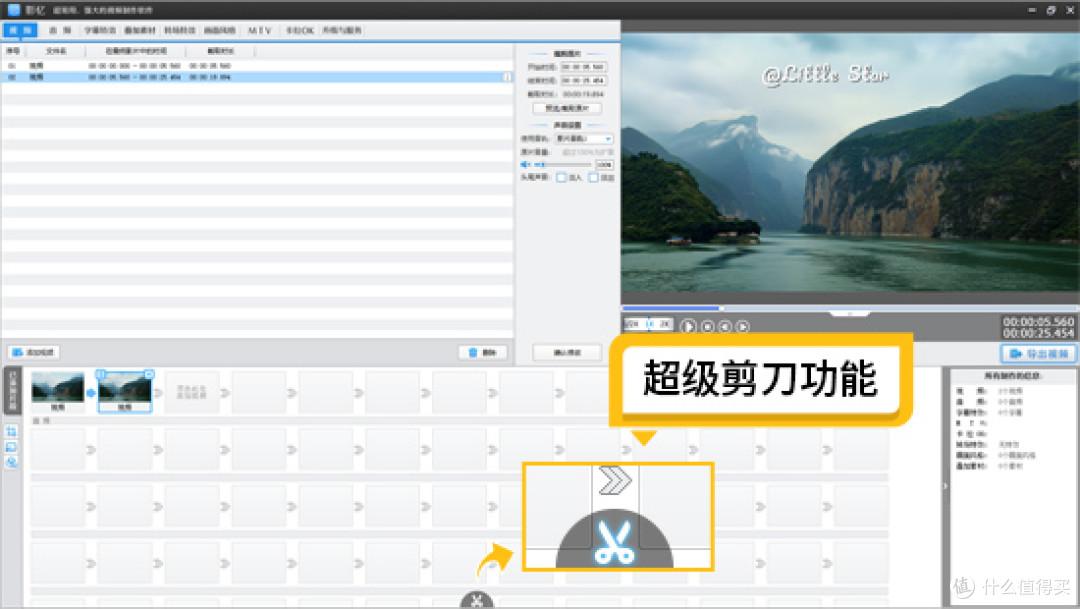Click the 确认修改 confirm changes button
This screenshot has height=609, width=1080.
(567, 352)
